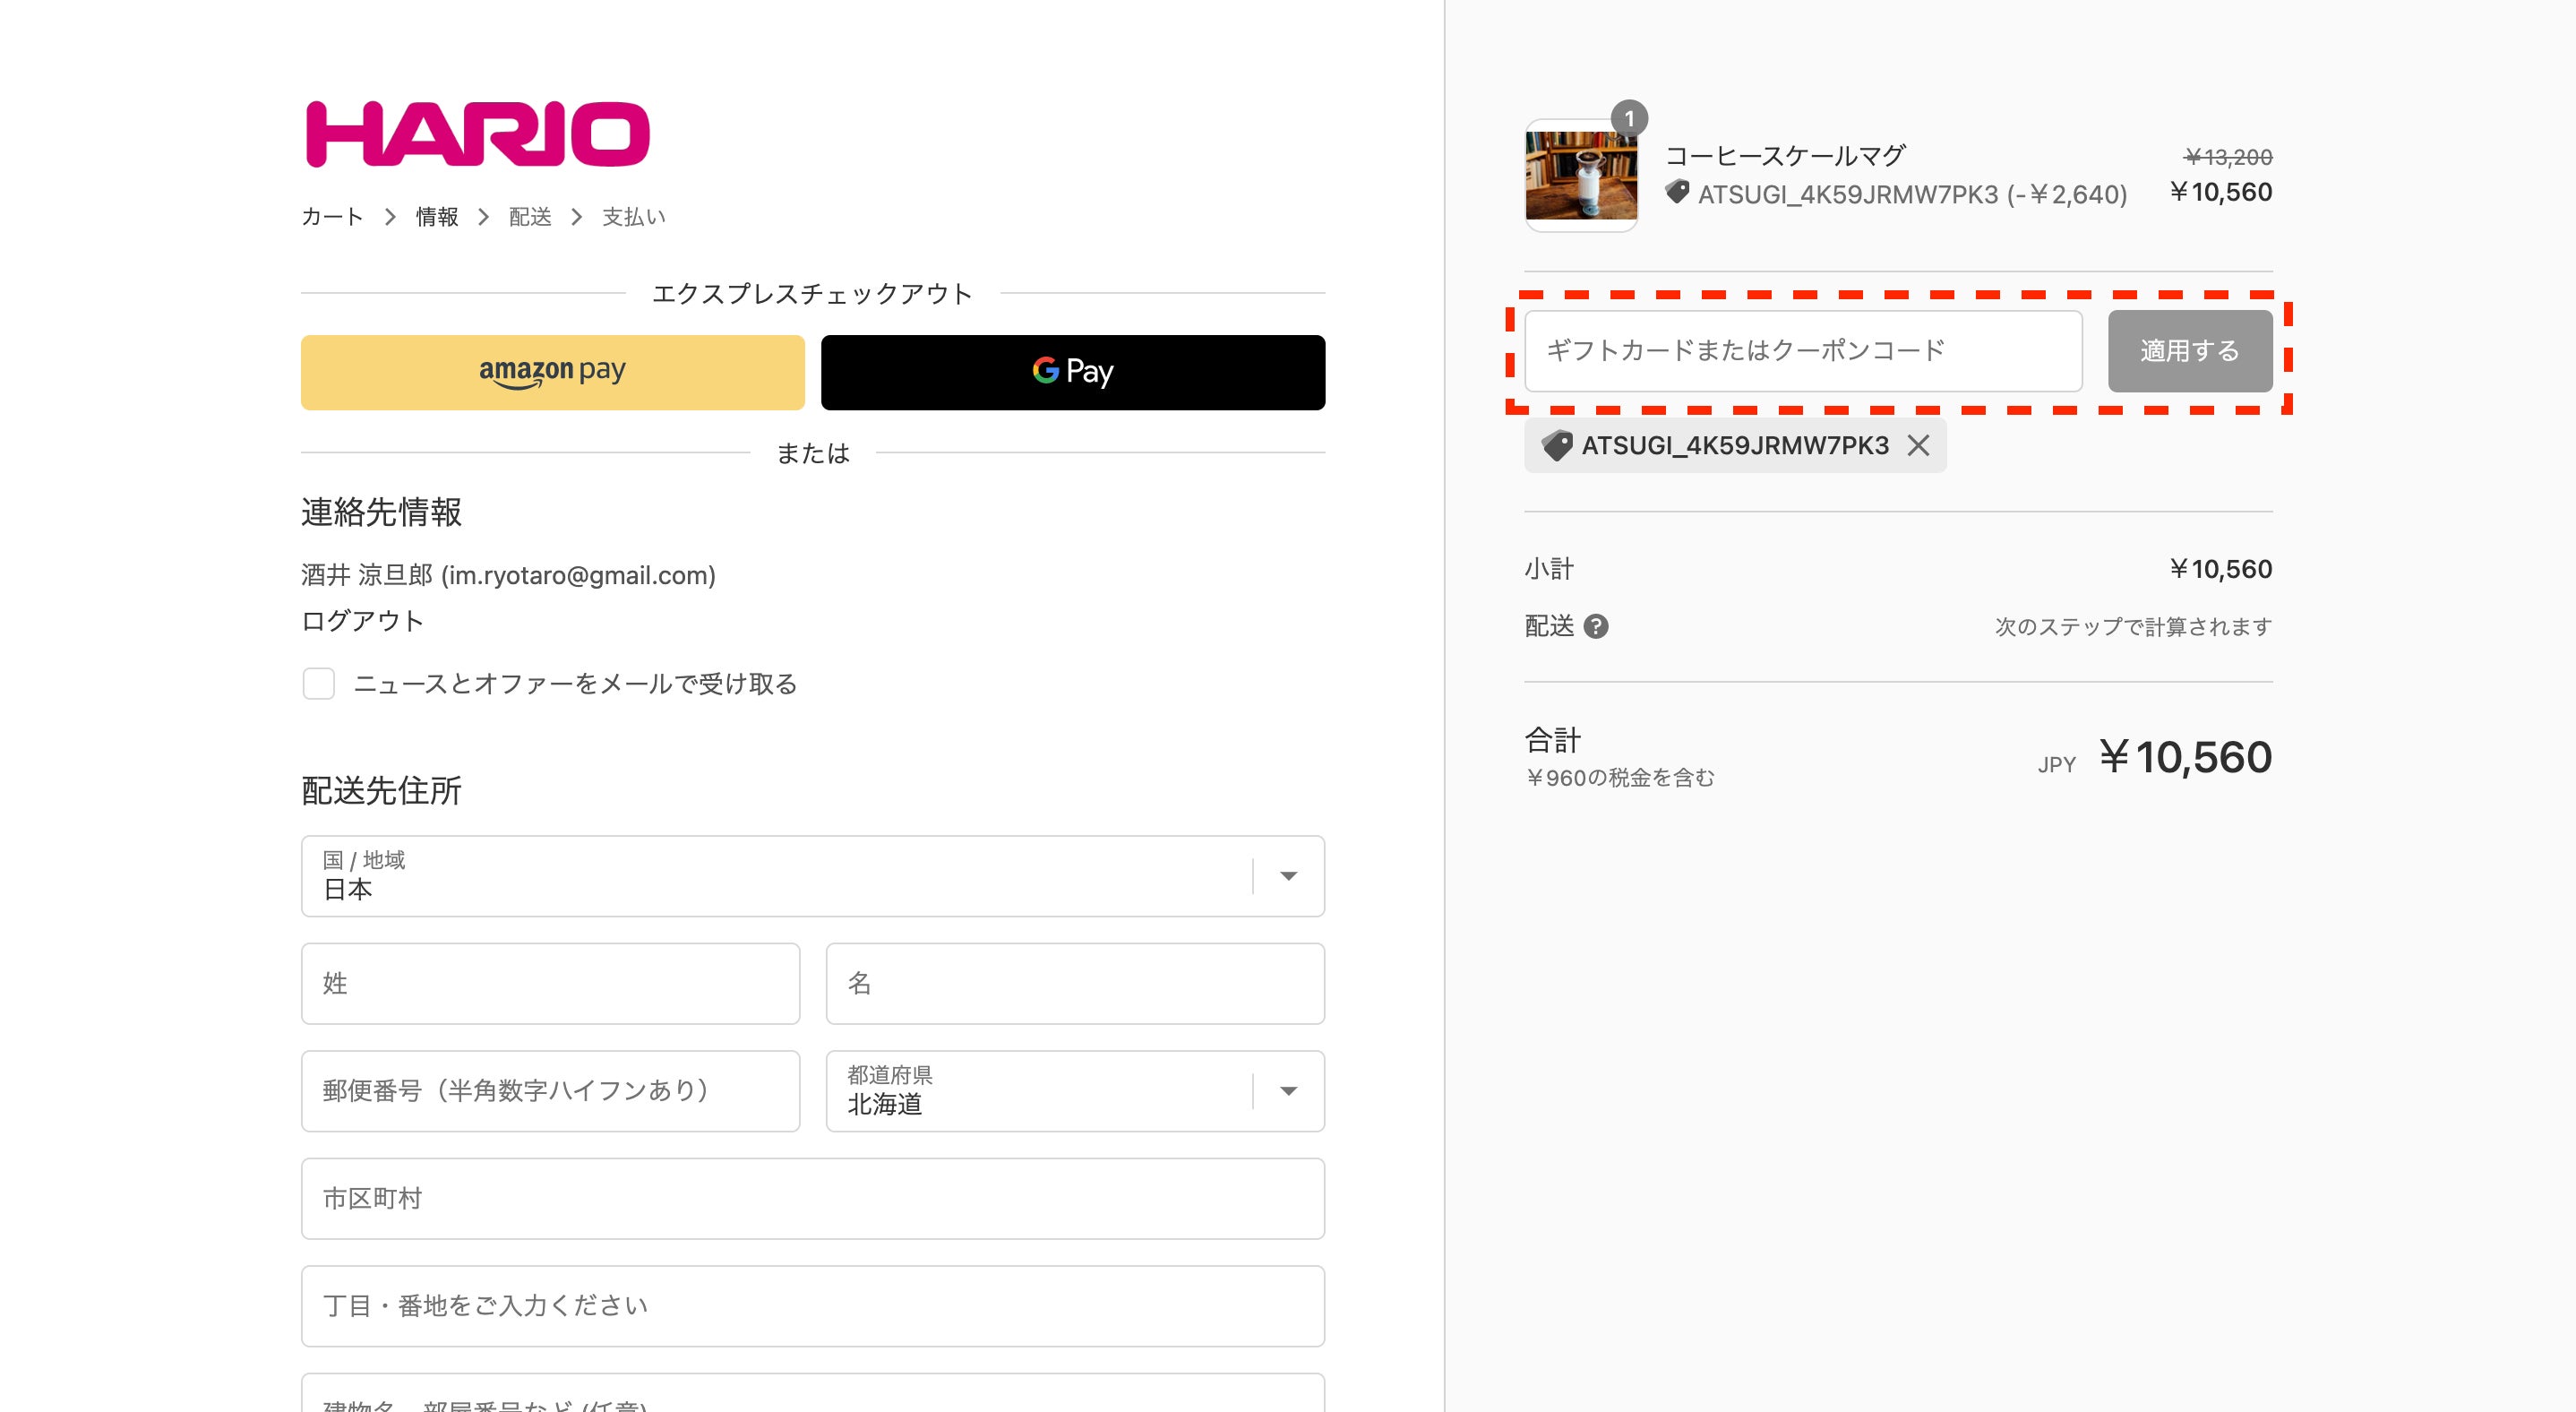Click the quantity badge on the product image
This screenshot has height=1412, width=2576.
pos(1629,119)
